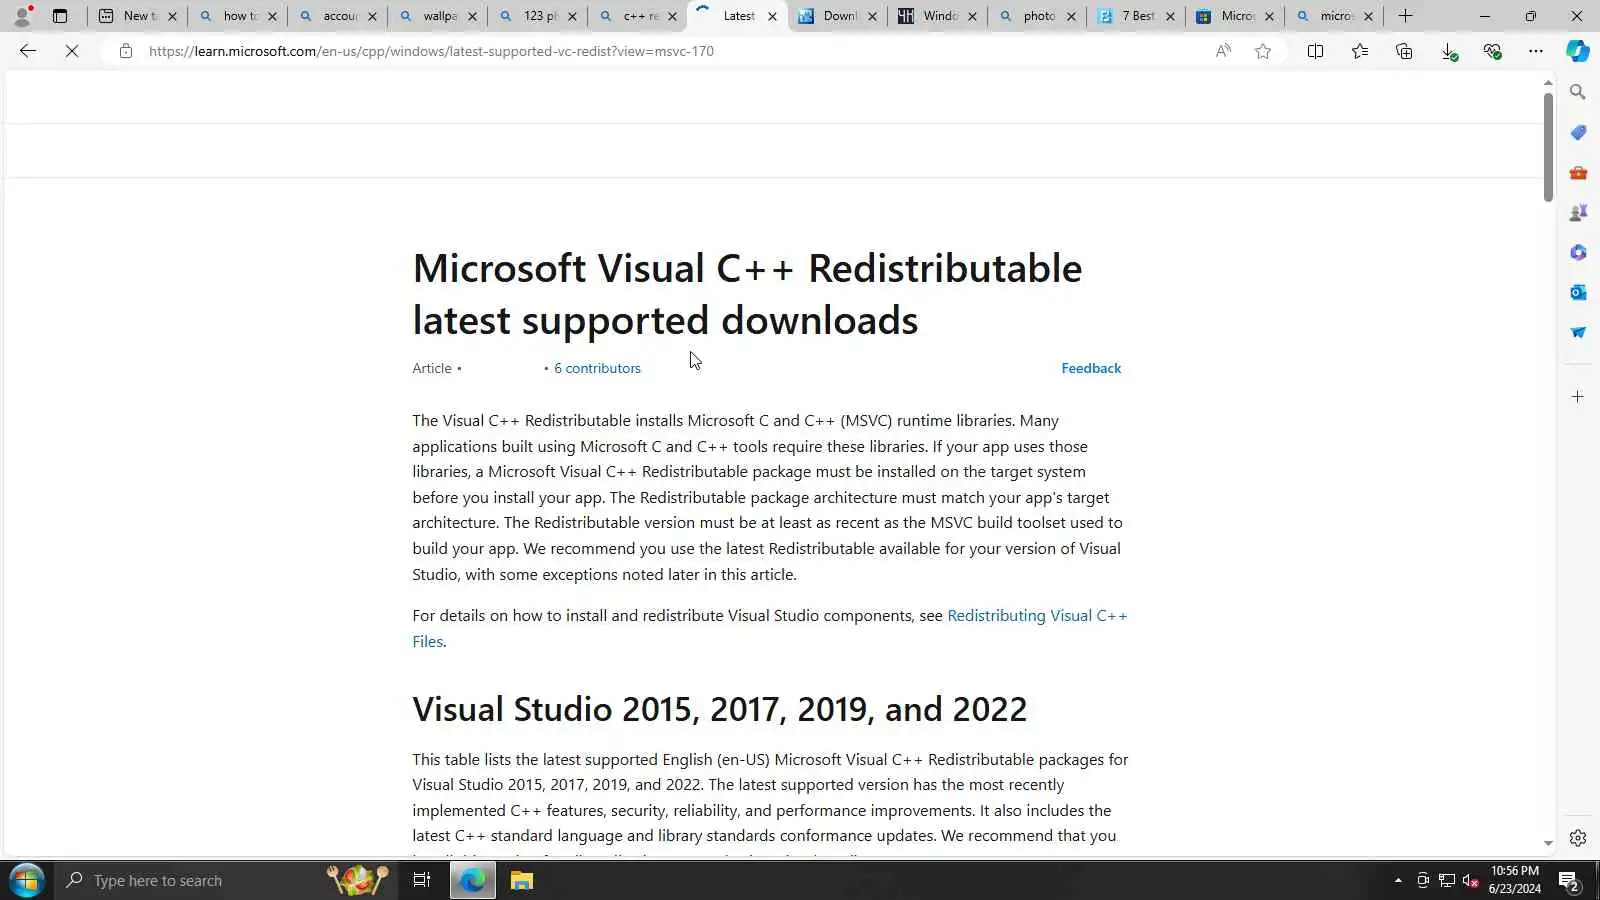Image resolution: width=1600 pixels, height=900 pixels.
Task: Open Outlook in the sidebar
Action: click(1578, 292)
